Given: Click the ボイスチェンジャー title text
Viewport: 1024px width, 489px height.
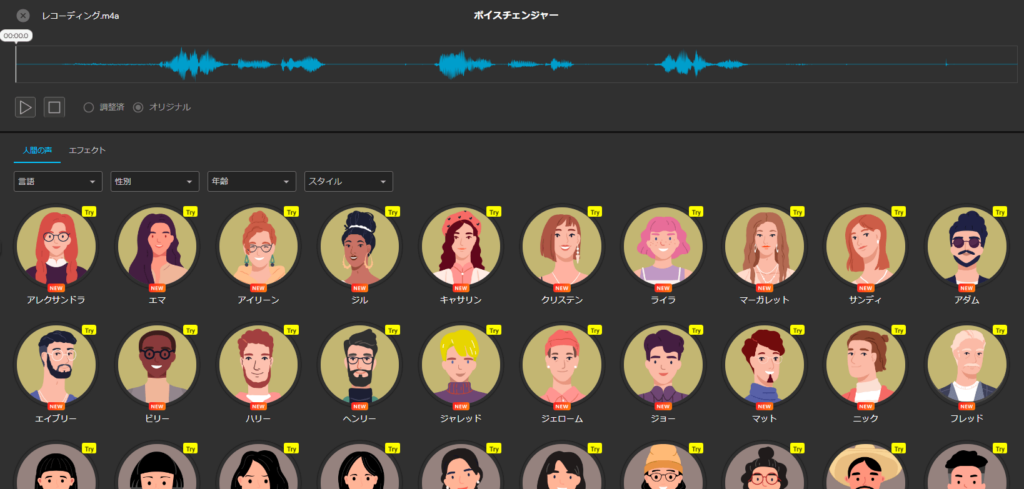Looking at the screenshot, I should [516, 15].
